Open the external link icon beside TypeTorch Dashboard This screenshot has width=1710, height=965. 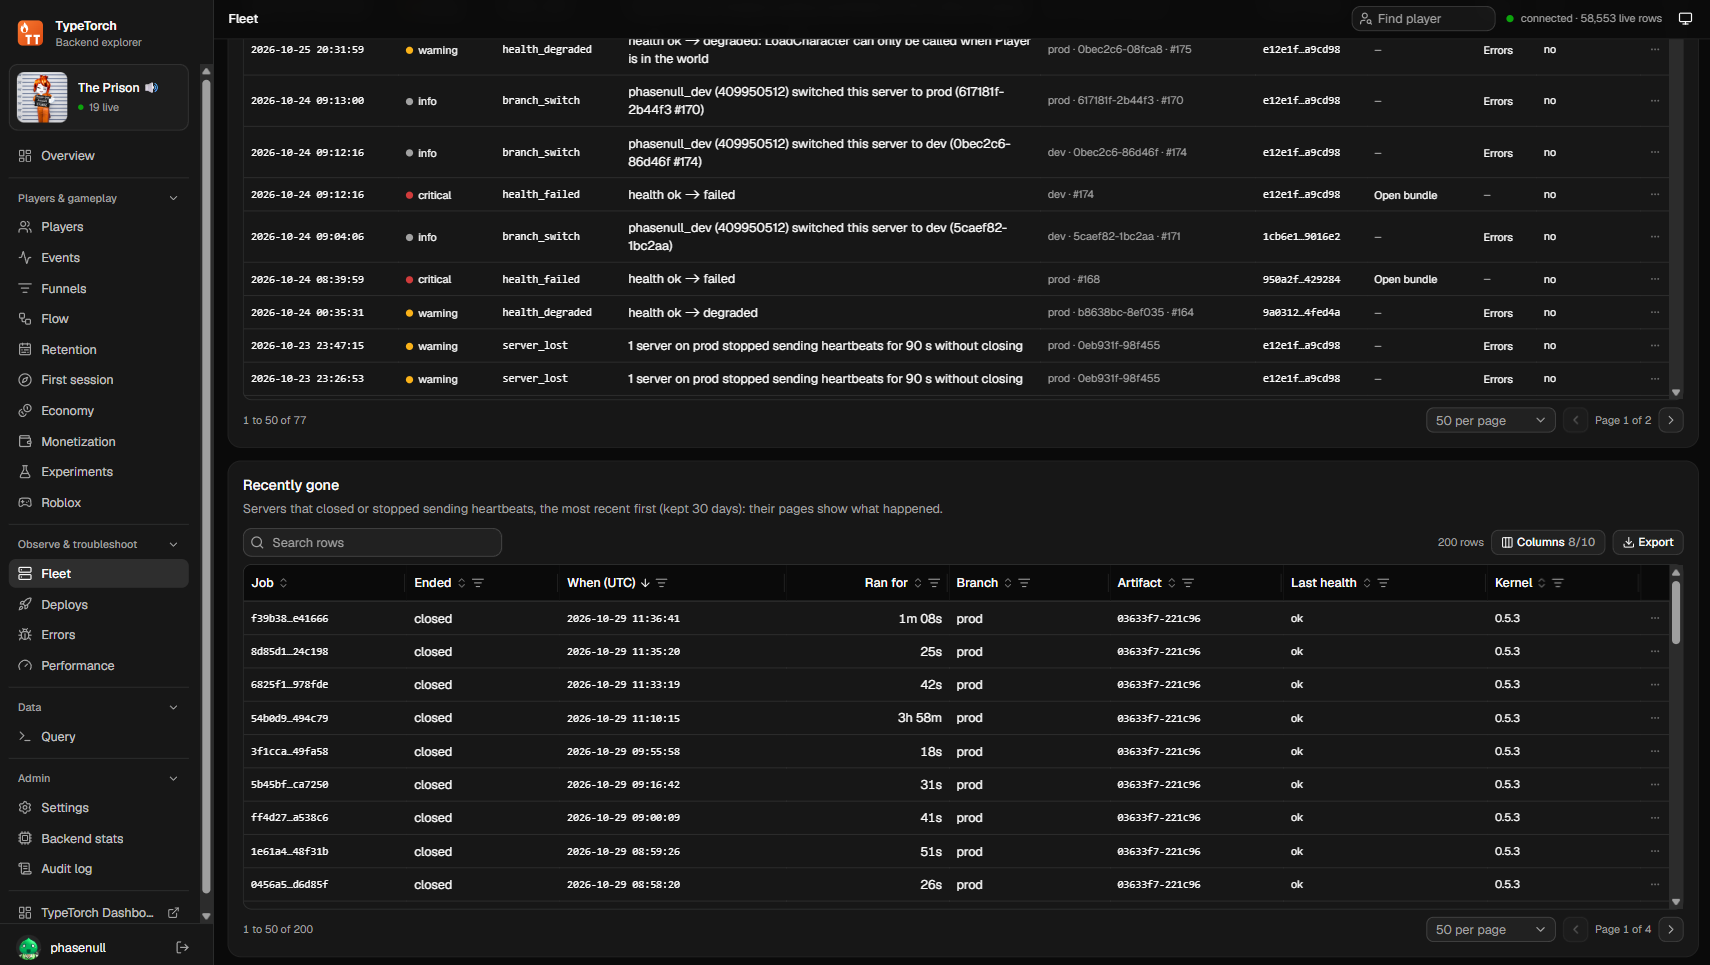[x=173, y=913]
